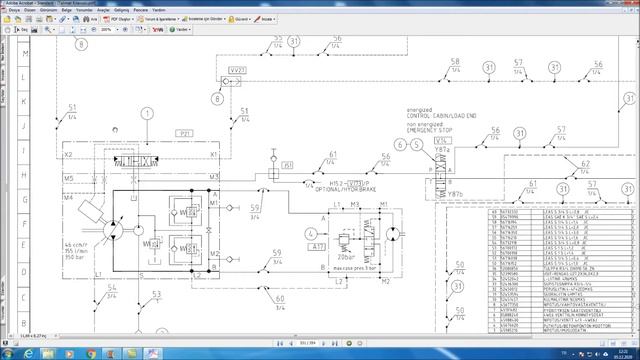640x360 pixels.
Task: Open the Dosya menu
Action: (x=14, y=10)
